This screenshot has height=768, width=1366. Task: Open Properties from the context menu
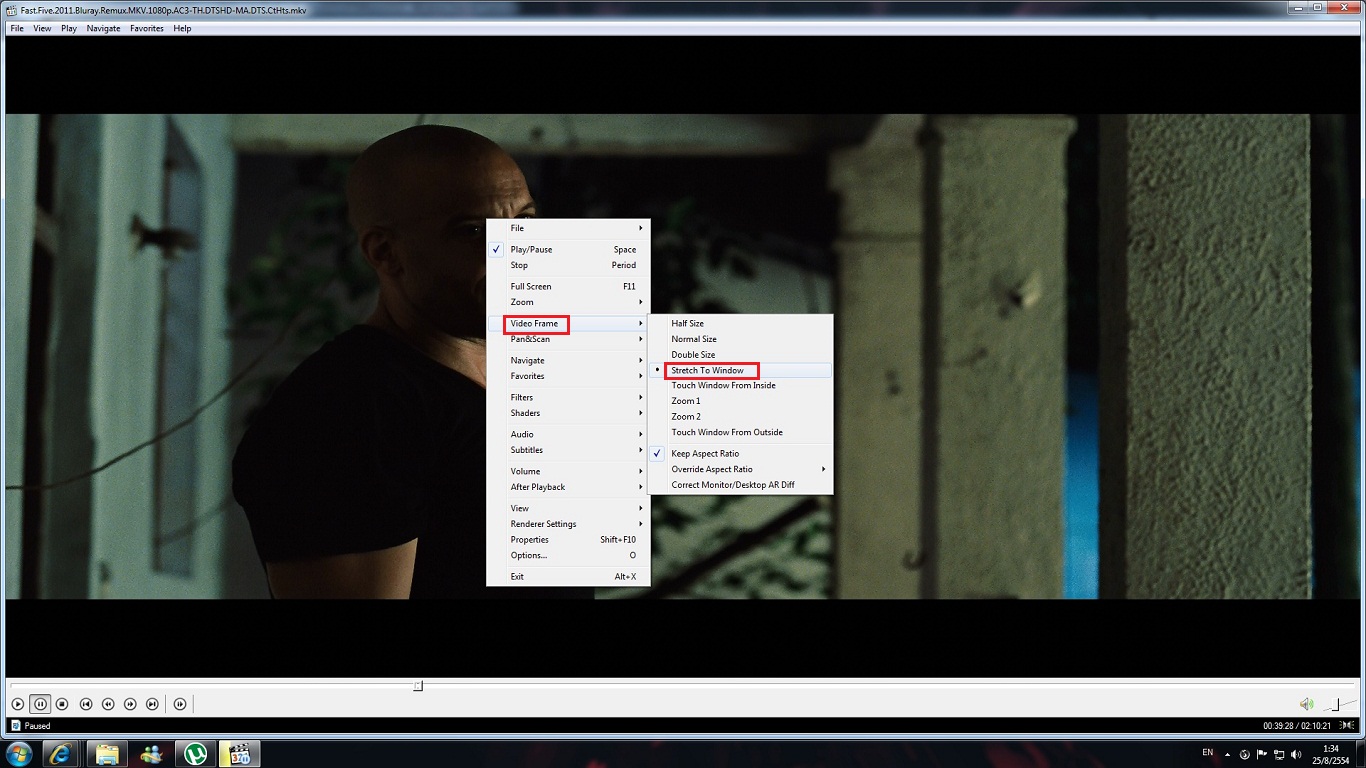point(568,539)
